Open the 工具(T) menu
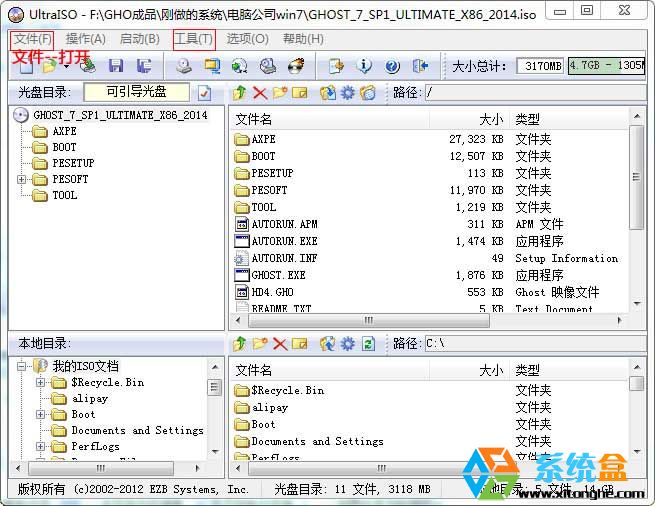This screenshot has width=655, height=506. pyautogui.click(x=194, y=39)
